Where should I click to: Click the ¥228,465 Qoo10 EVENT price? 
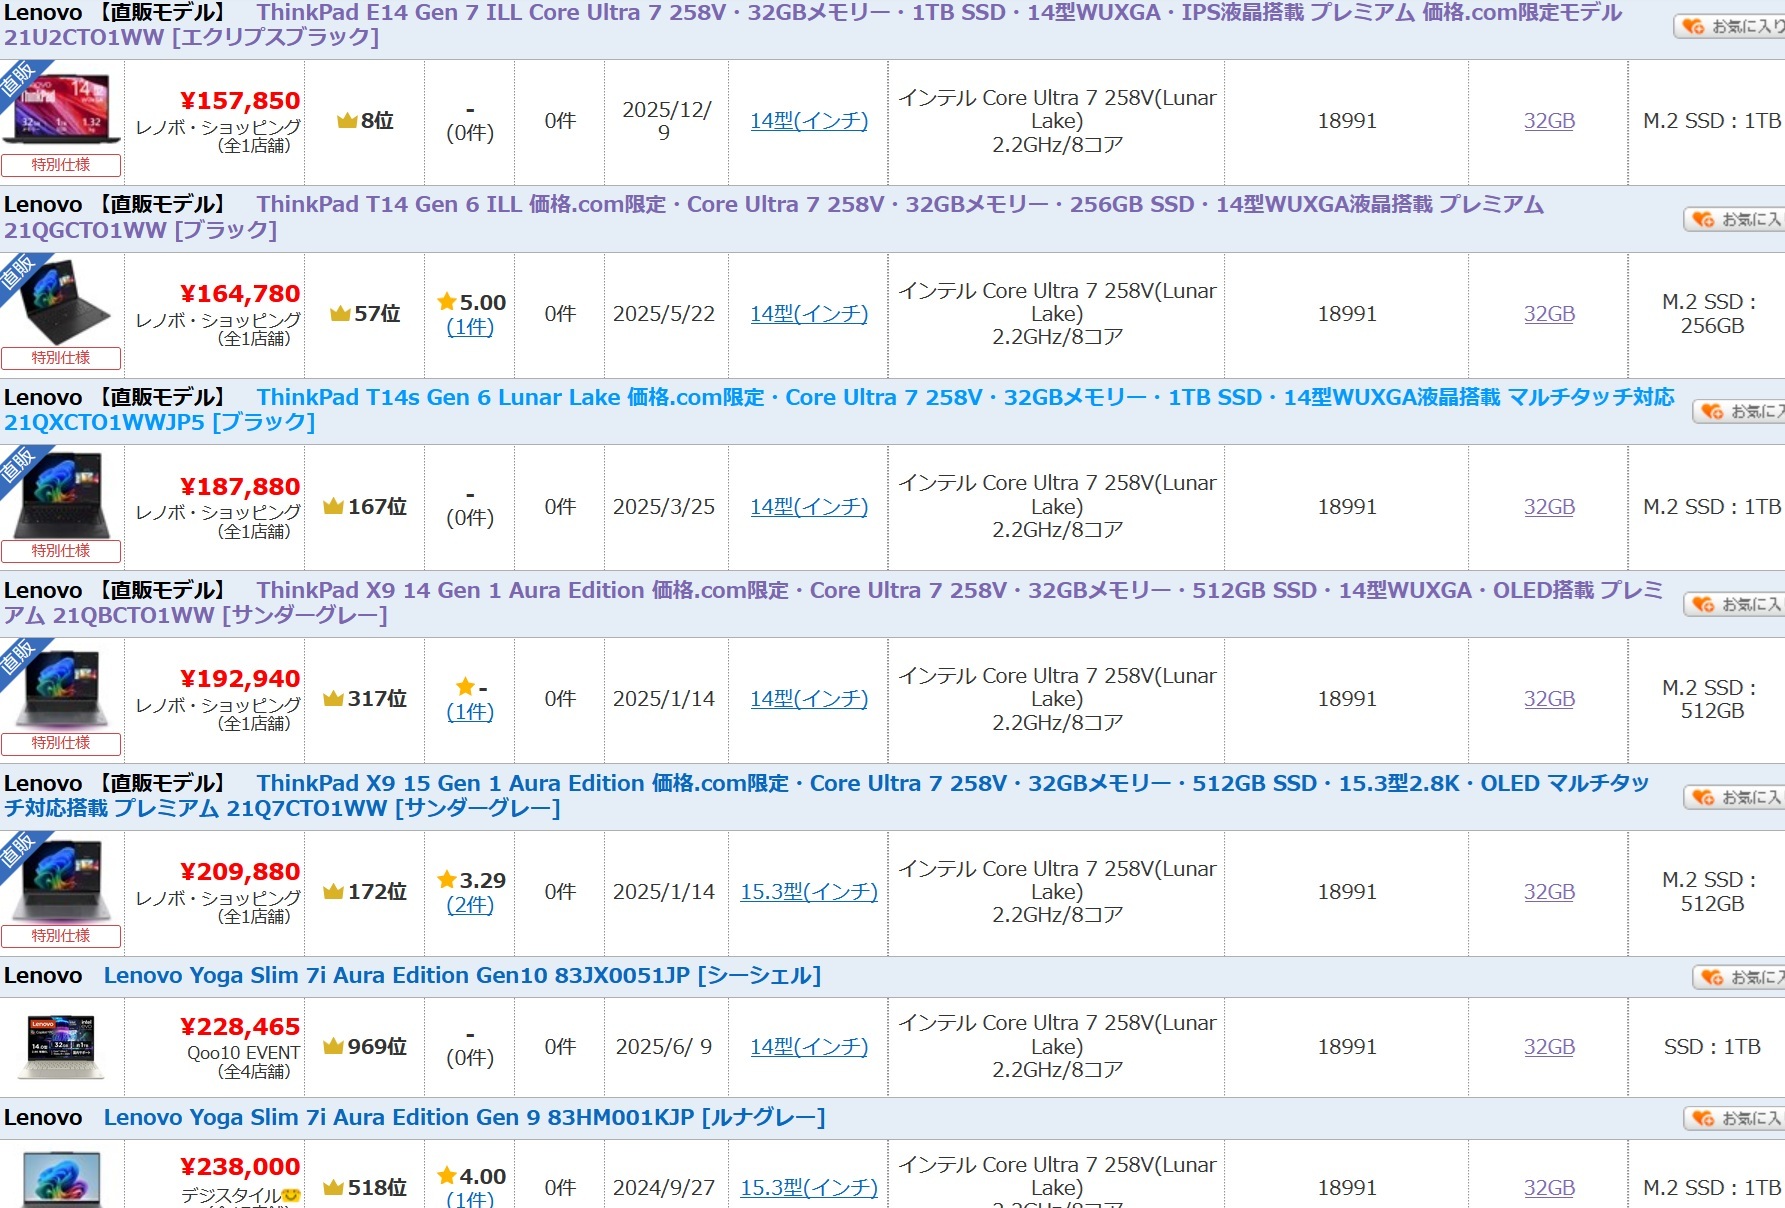point(240,1027)
